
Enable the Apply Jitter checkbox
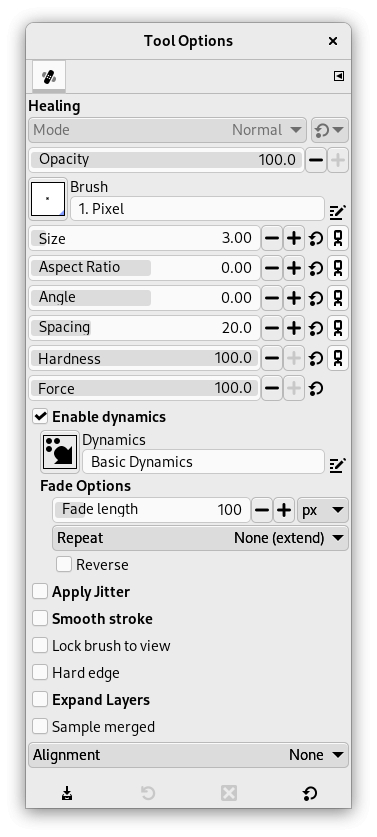point(40,591)
